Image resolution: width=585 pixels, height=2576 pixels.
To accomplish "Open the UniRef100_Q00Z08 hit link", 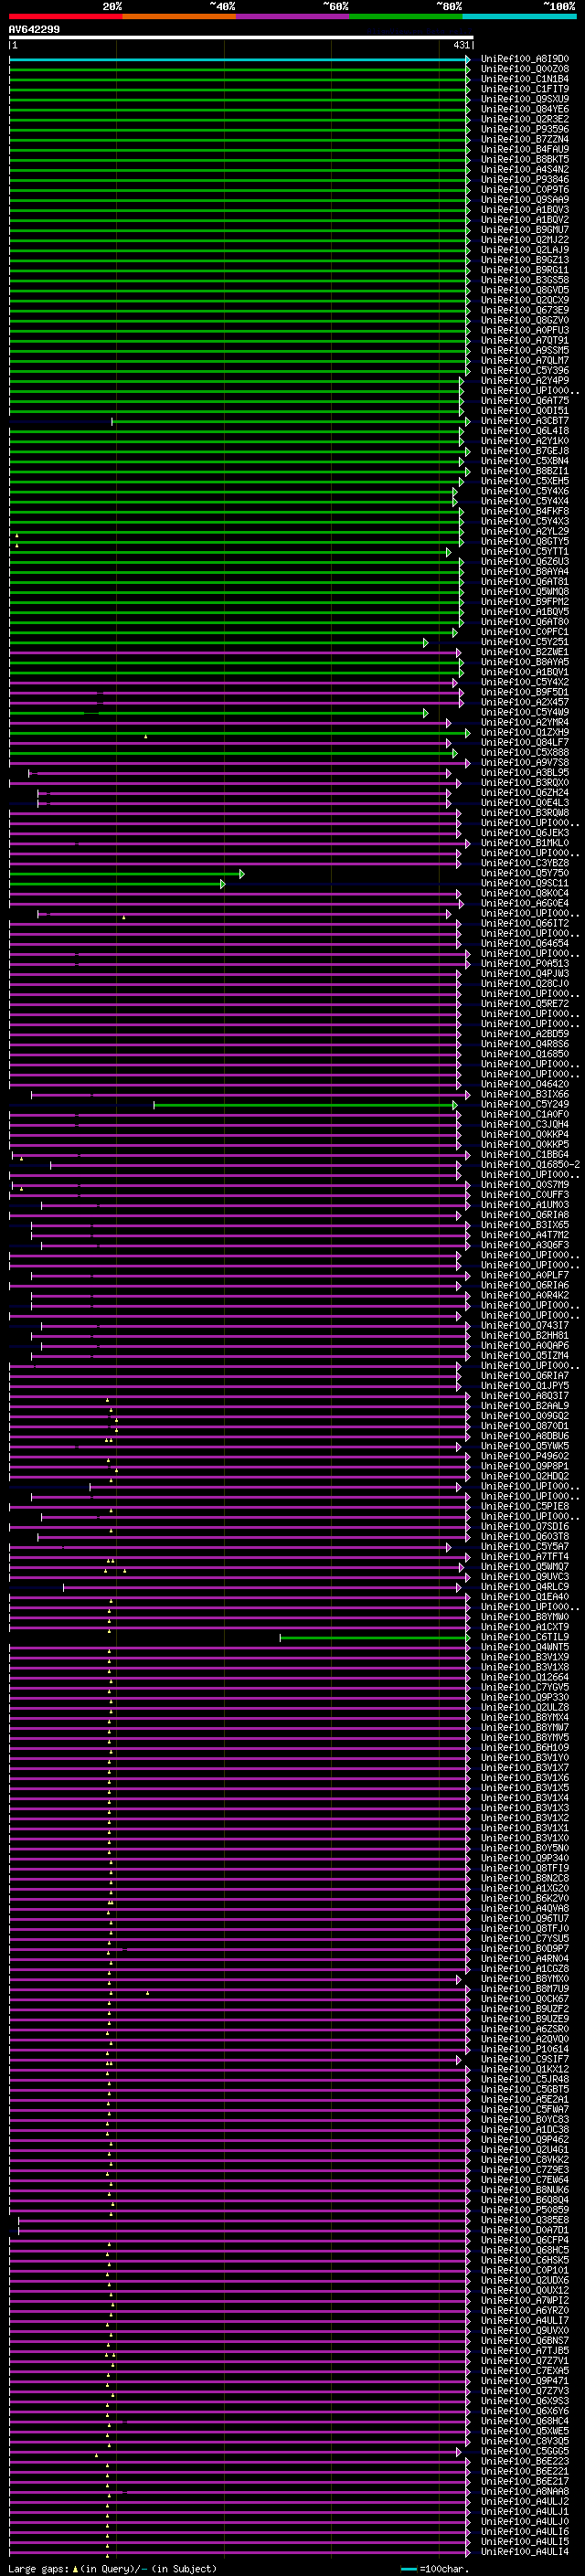I will (x=525, y=69).
